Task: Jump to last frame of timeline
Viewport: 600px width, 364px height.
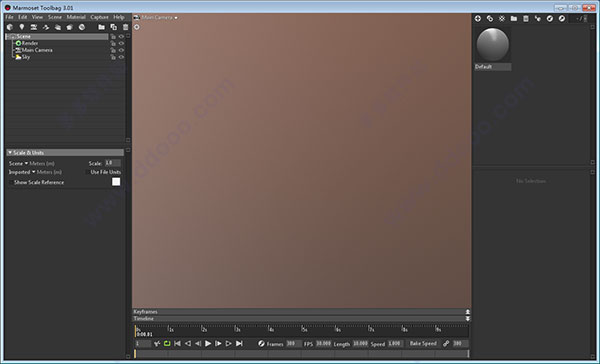Action: coord(239,344)
